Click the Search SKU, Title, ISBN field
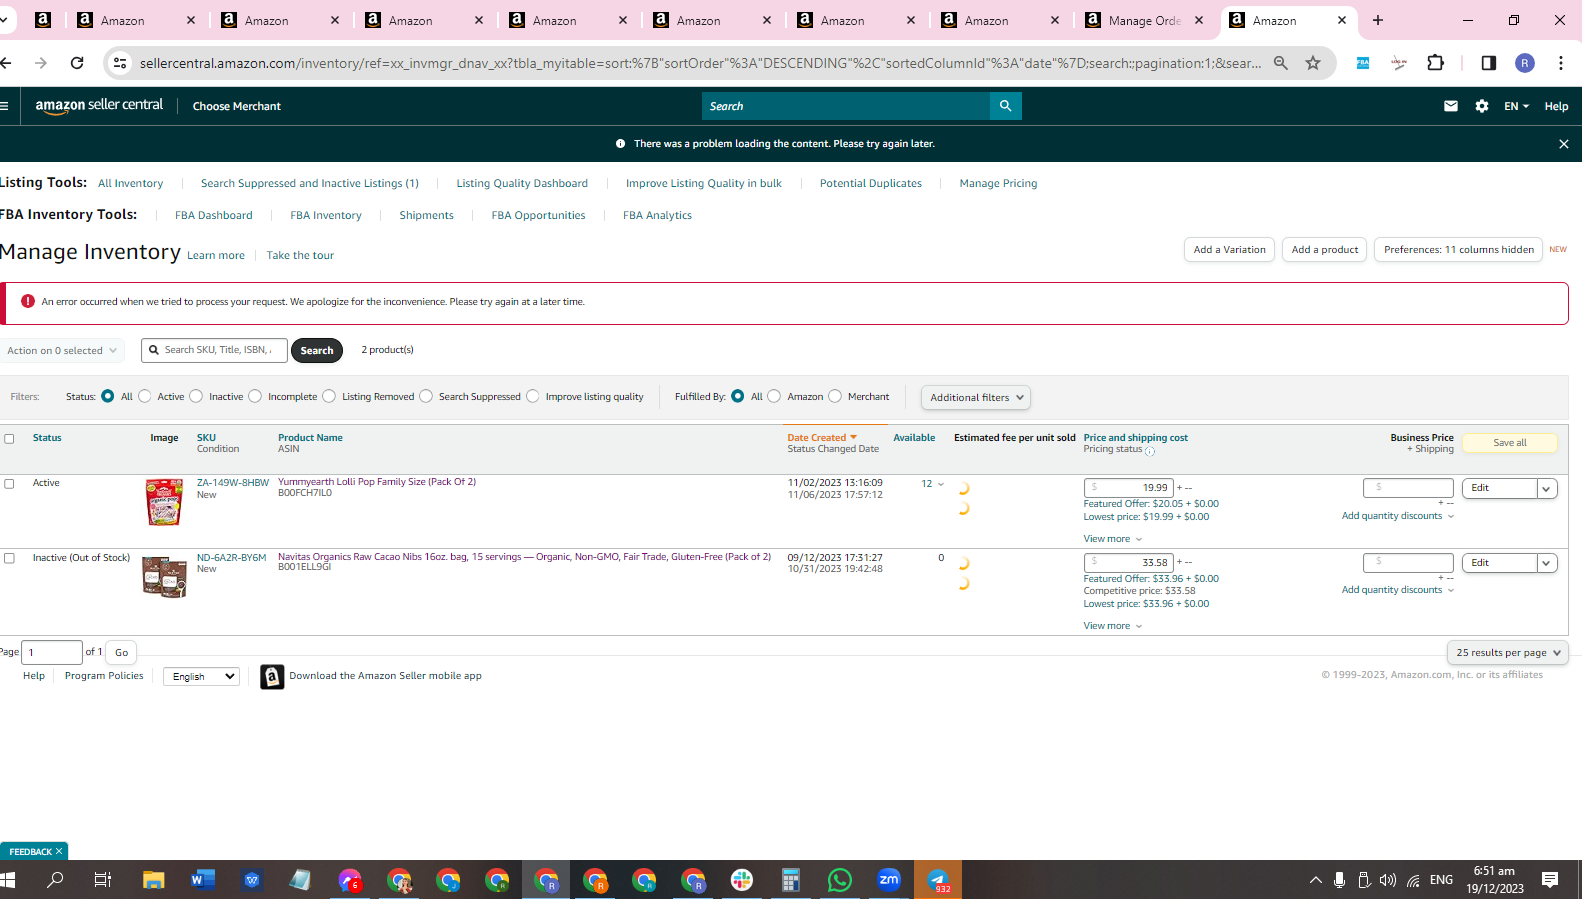This screenshot has width=1582, height=899. pyautogui.click(x=215, y=351)
